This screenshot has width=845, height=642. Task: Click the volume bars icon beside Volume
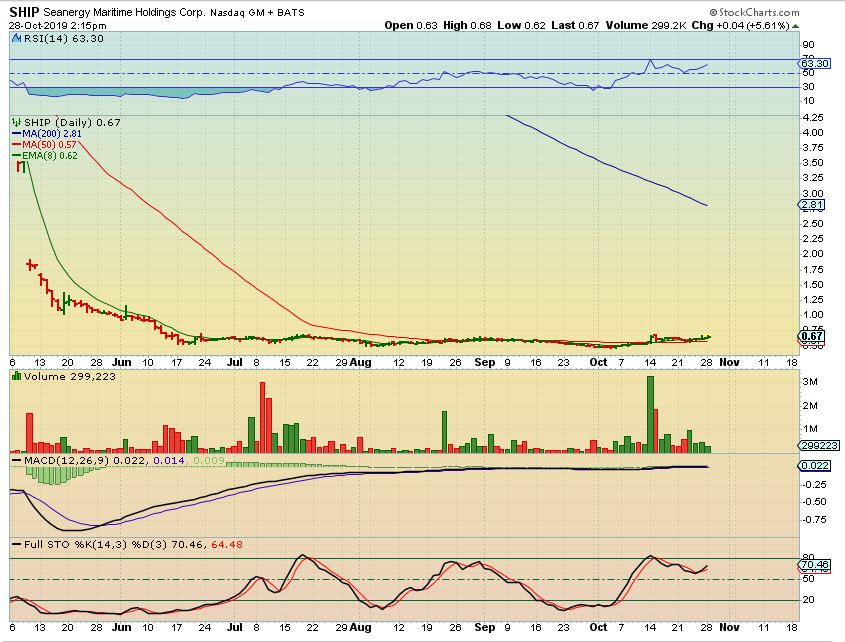pyautogui.click(x=17, y=376)
